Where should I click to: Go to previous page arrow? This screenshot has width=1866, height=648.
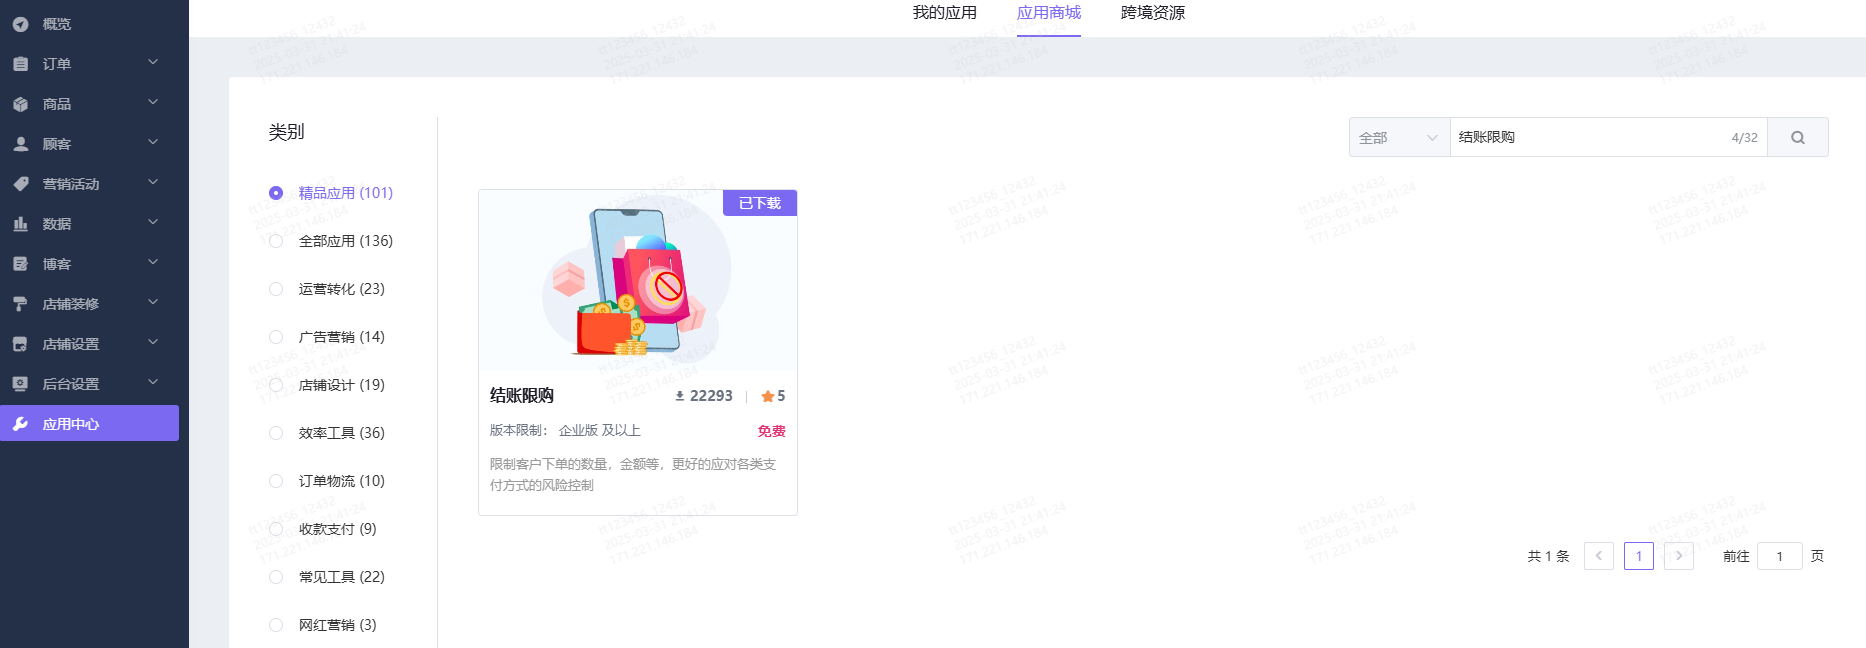point(1599,556)
